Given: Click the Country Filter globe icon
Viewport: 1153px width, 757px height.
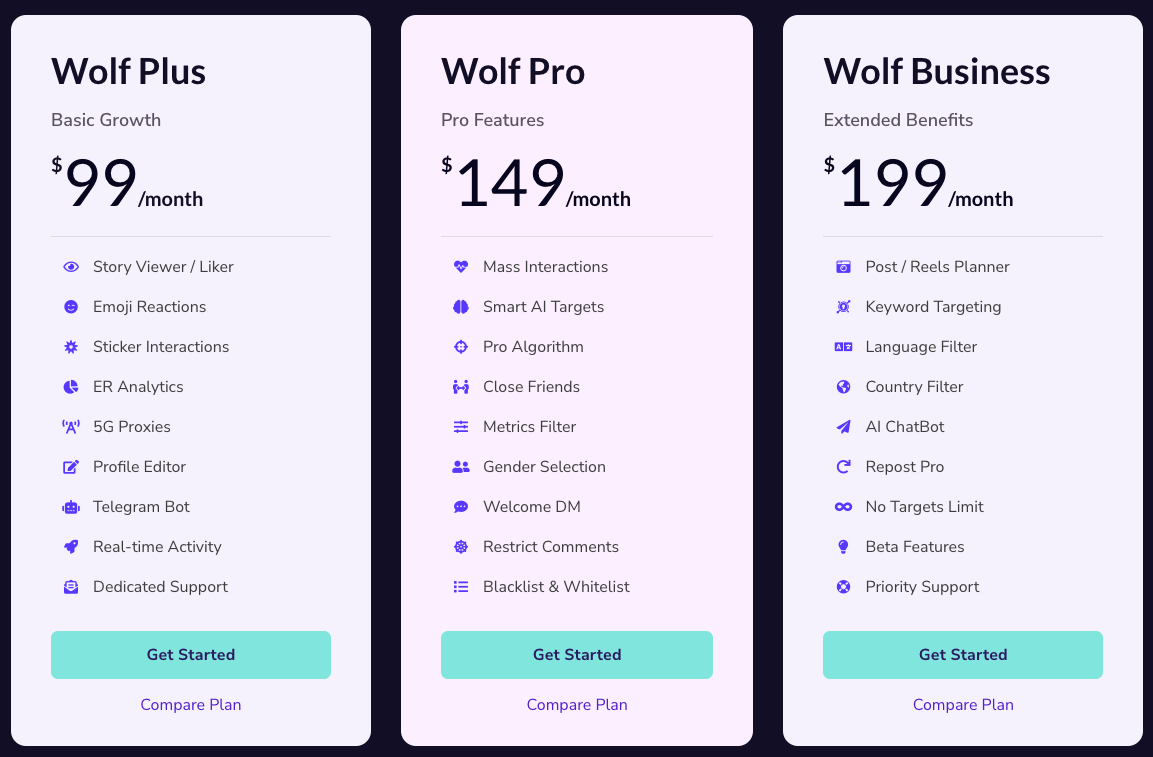Looking at the screenshot, I should pos(843,387).
